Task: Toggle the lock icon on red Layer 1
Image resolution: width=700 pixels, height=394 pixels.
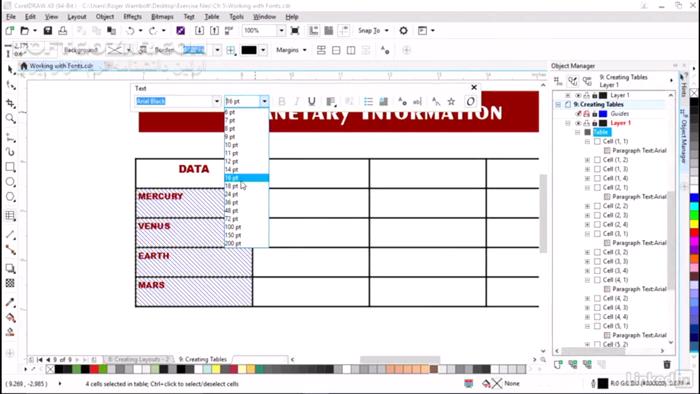Action: tap(595, 123)
